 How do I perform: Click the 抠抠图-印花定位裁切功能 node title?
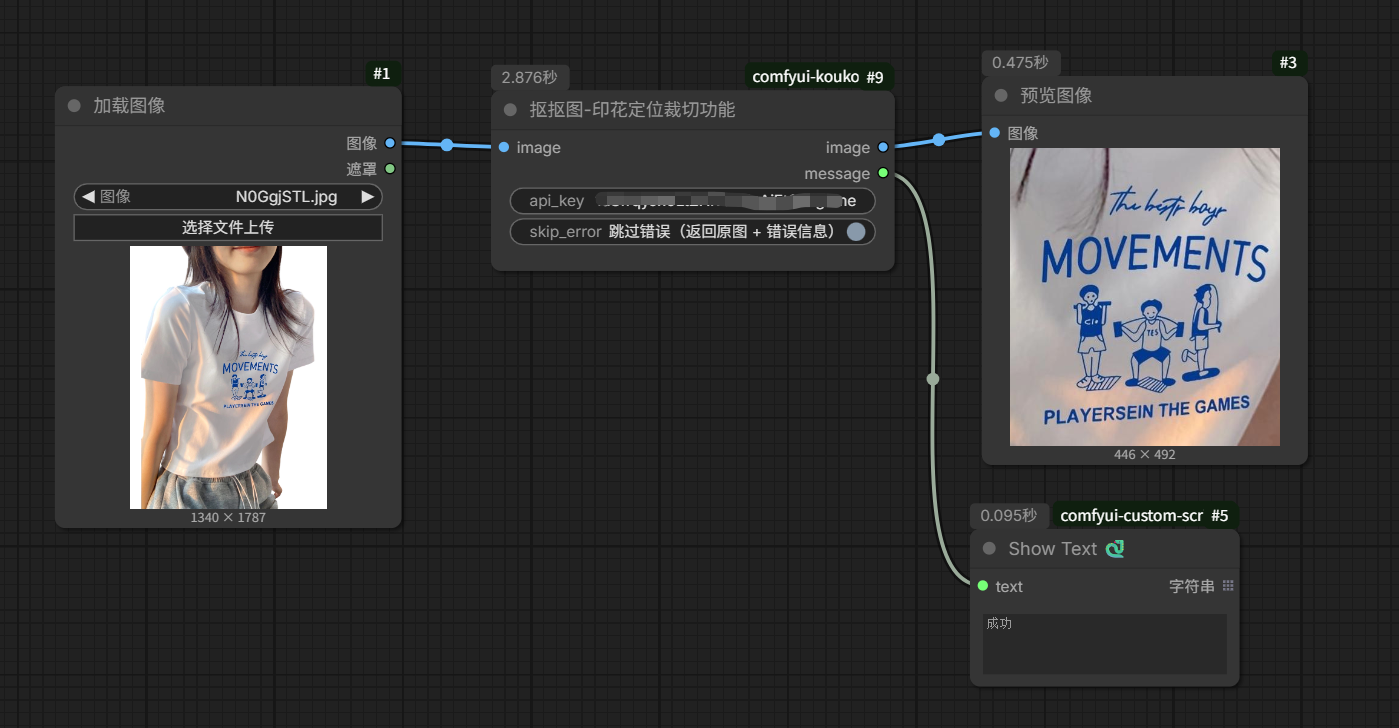[x=633, y=110]
